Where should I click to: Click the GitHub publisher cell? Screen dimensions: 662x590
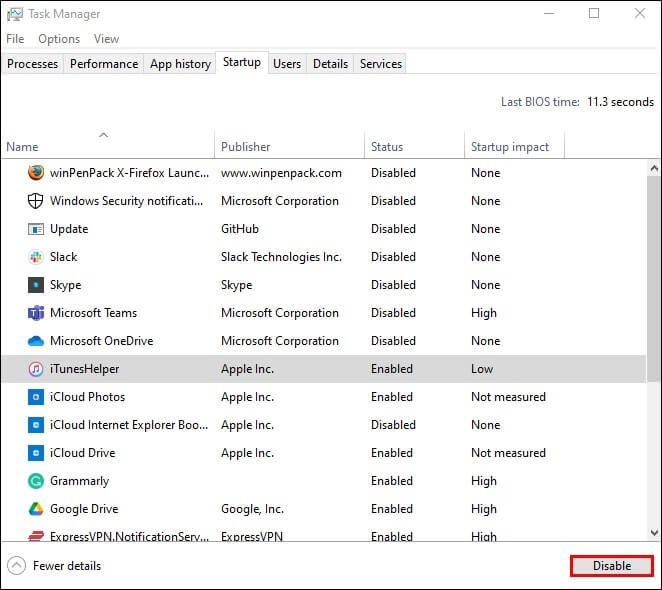(240, 229)
